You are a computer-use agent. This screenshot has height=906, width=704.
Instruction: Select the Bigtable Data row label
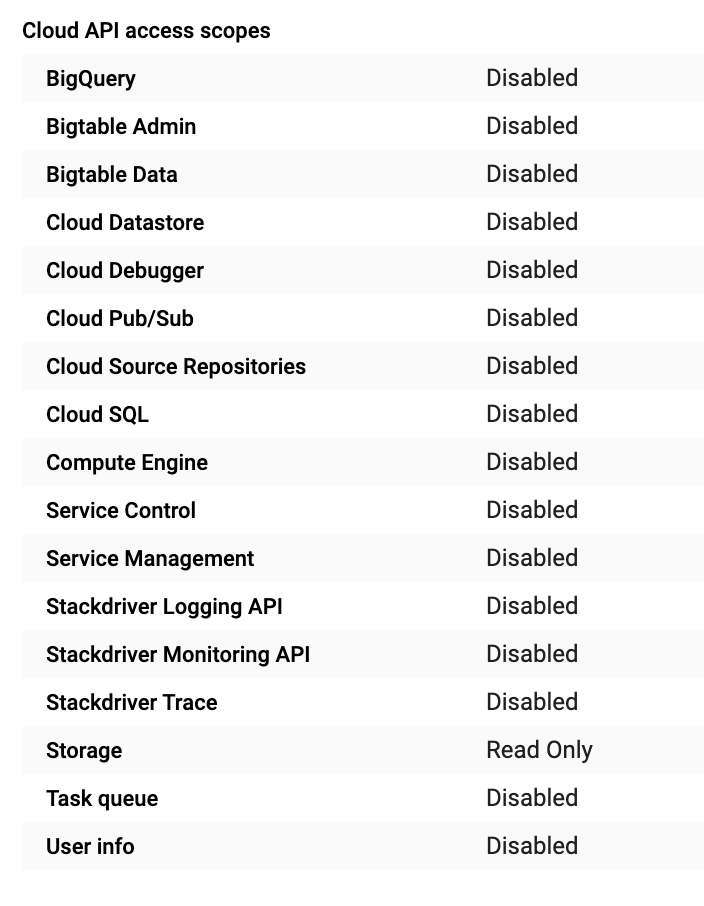point(112,174)
